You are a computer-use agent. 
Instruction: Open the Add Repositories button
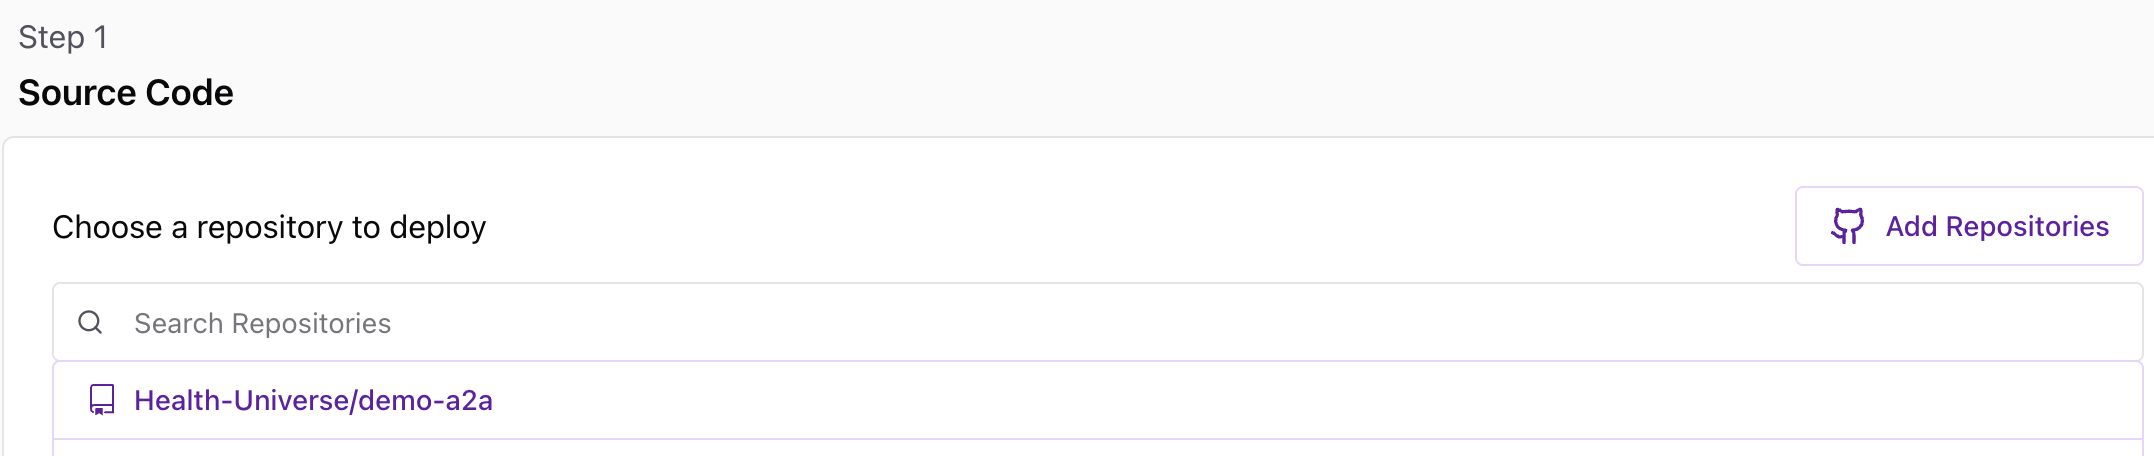(1968, 226)
